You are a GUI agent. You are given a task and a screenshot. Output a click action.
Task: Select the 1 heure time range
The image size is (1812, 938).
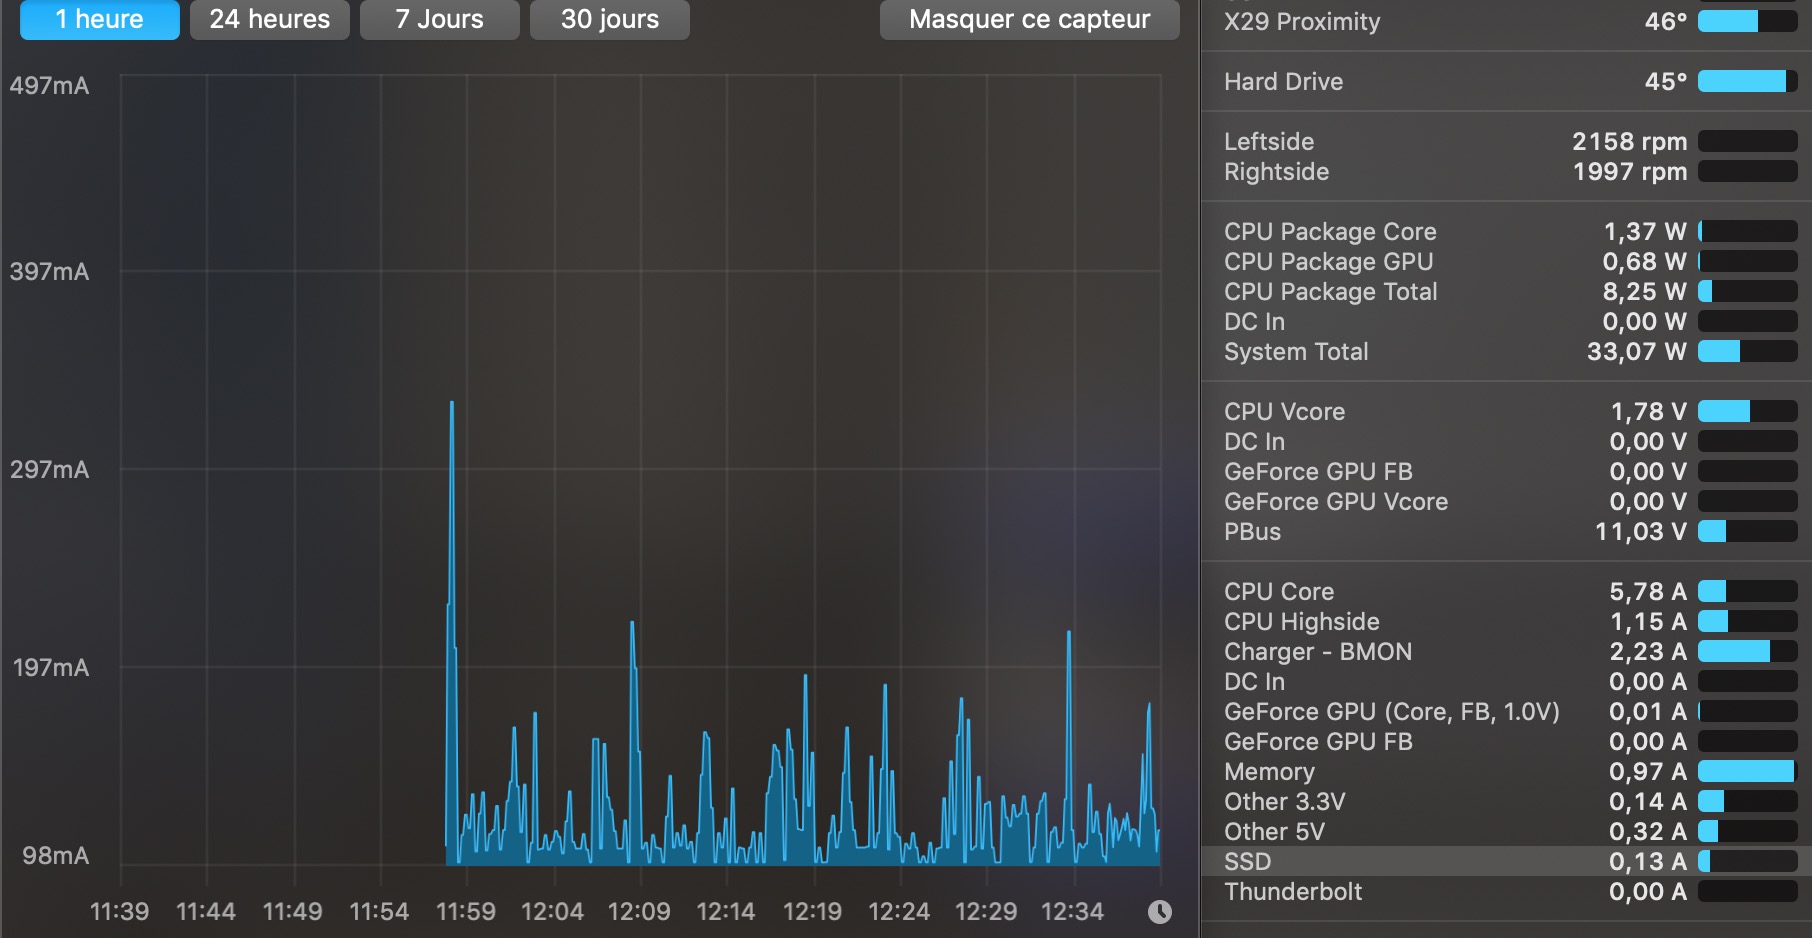coord(100,19)
